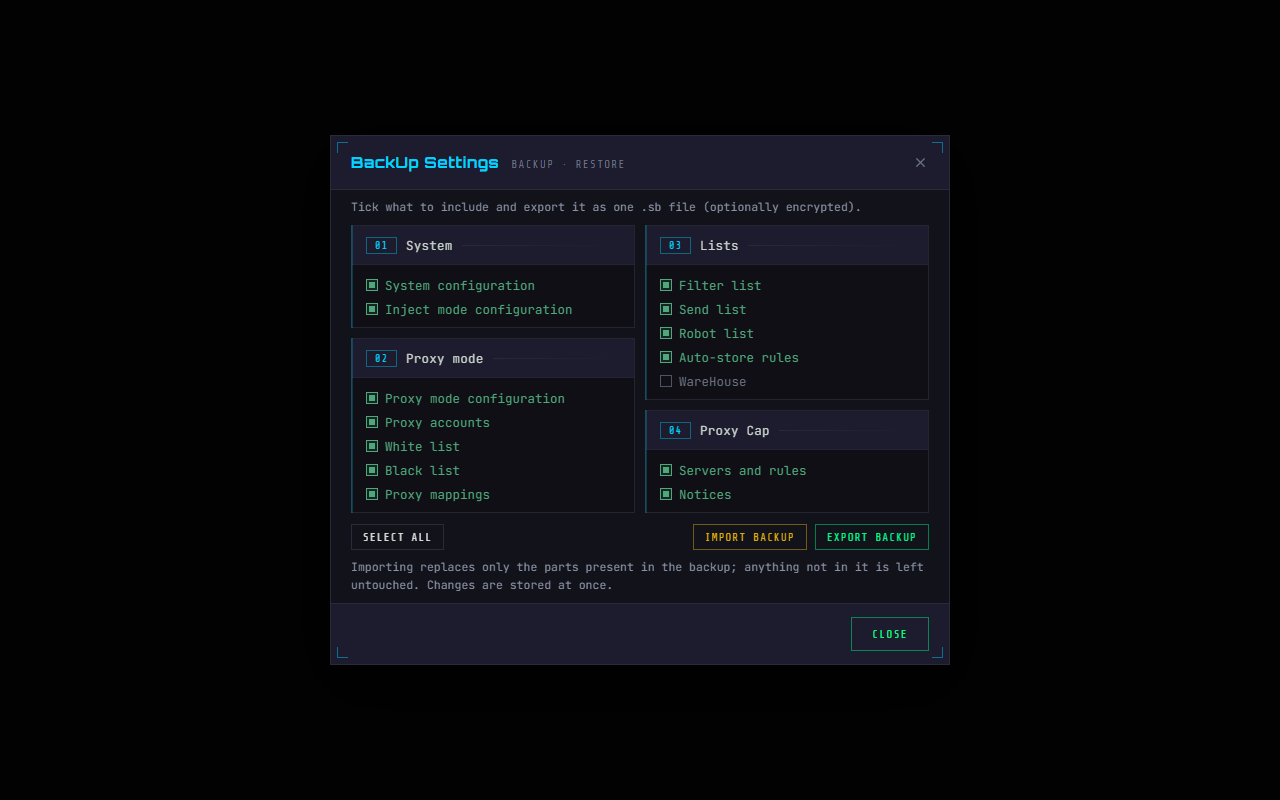Toggle the Send list checkbox
Viewport: 1280px width, 800px height.
[x=666, y=309]
